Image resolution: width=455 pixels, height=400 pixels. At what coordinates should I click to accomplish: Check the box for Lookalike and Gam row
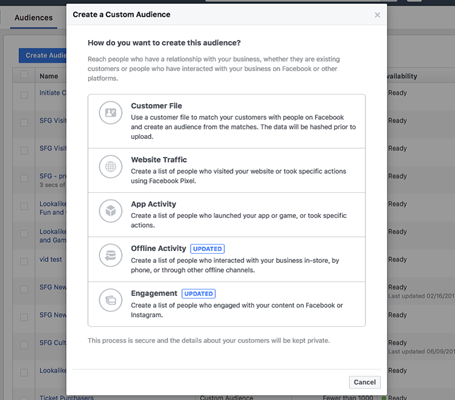(24, 234)
